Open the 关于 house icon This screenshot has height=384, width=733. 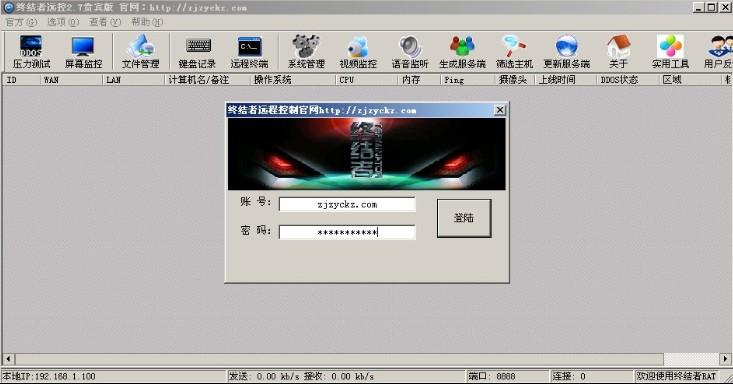tap(618, 52)
